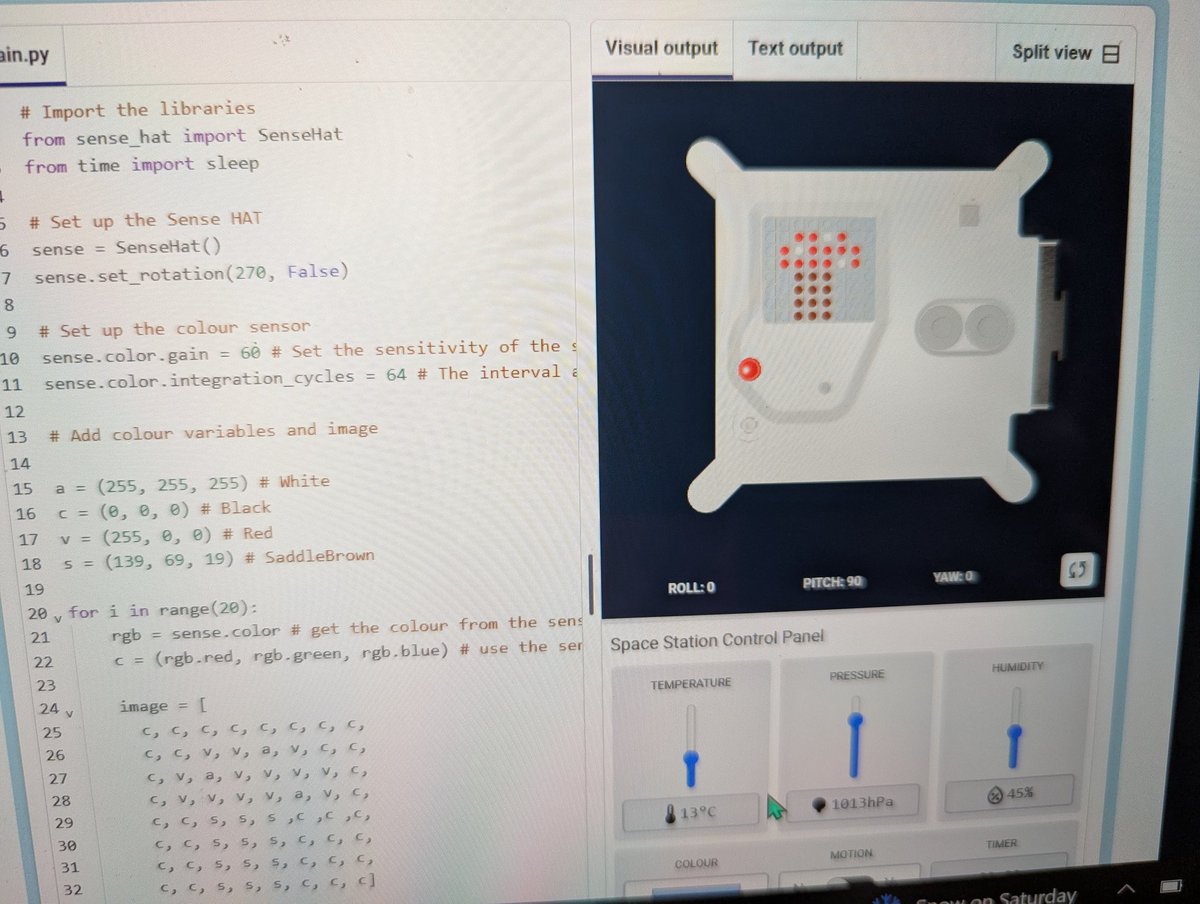Click the TEMPERATURE label
The height and width of the screenshot is (904, 1200).
691,684
